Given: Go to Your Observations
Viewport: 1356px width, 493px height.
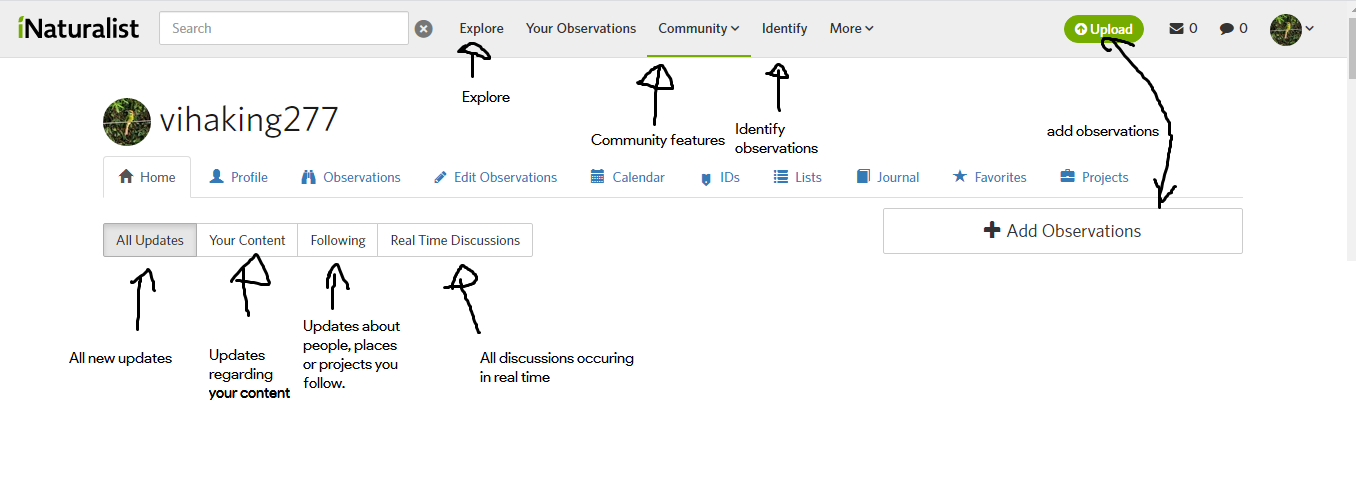Looking at the screenshot, I should [x=581, y=28].
